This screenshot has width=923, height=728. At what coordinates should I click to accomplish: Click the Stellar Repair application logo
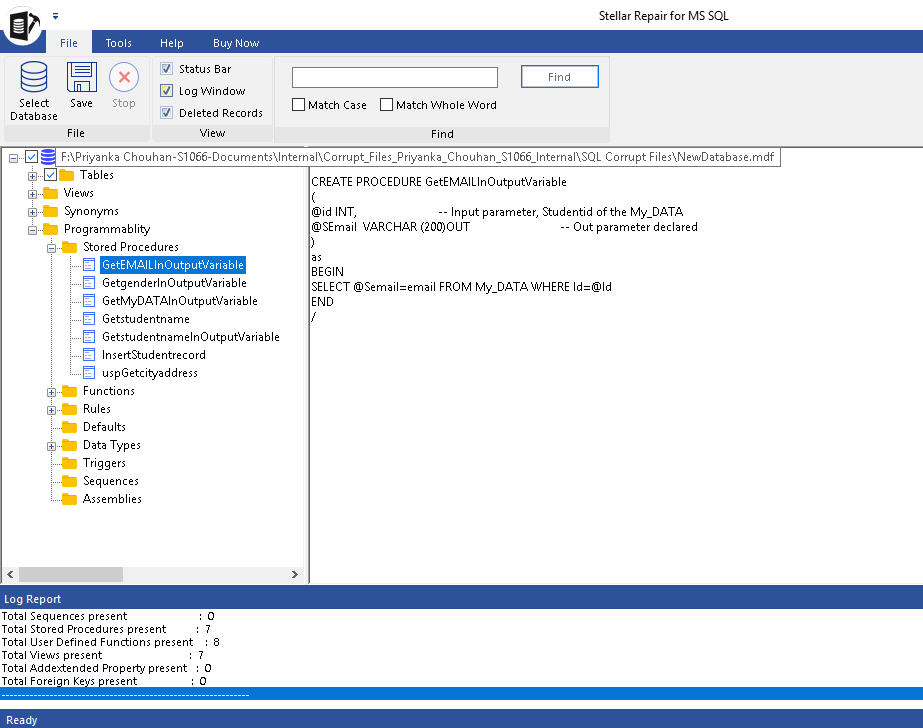coord(22,25)
